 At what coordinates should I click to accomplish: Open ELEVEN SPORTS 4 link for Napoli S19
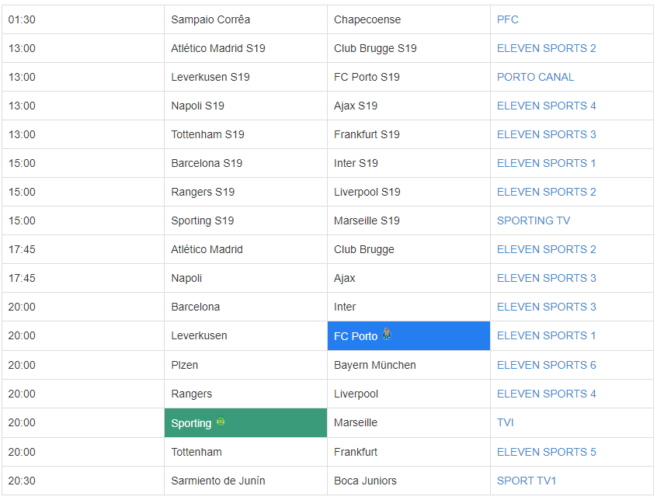(x=546, y=106)
